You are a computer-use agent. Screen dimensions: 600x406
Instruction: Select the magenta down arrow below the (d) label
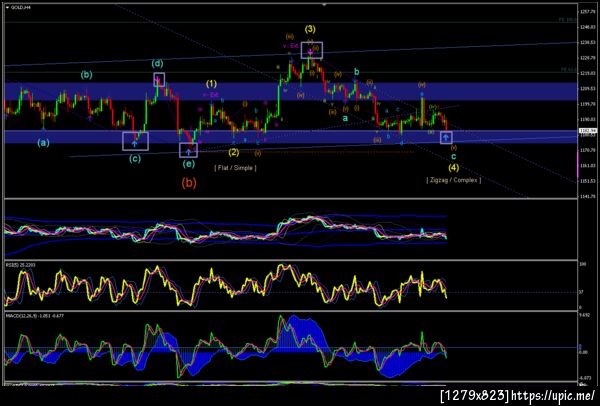pos(158,79)
